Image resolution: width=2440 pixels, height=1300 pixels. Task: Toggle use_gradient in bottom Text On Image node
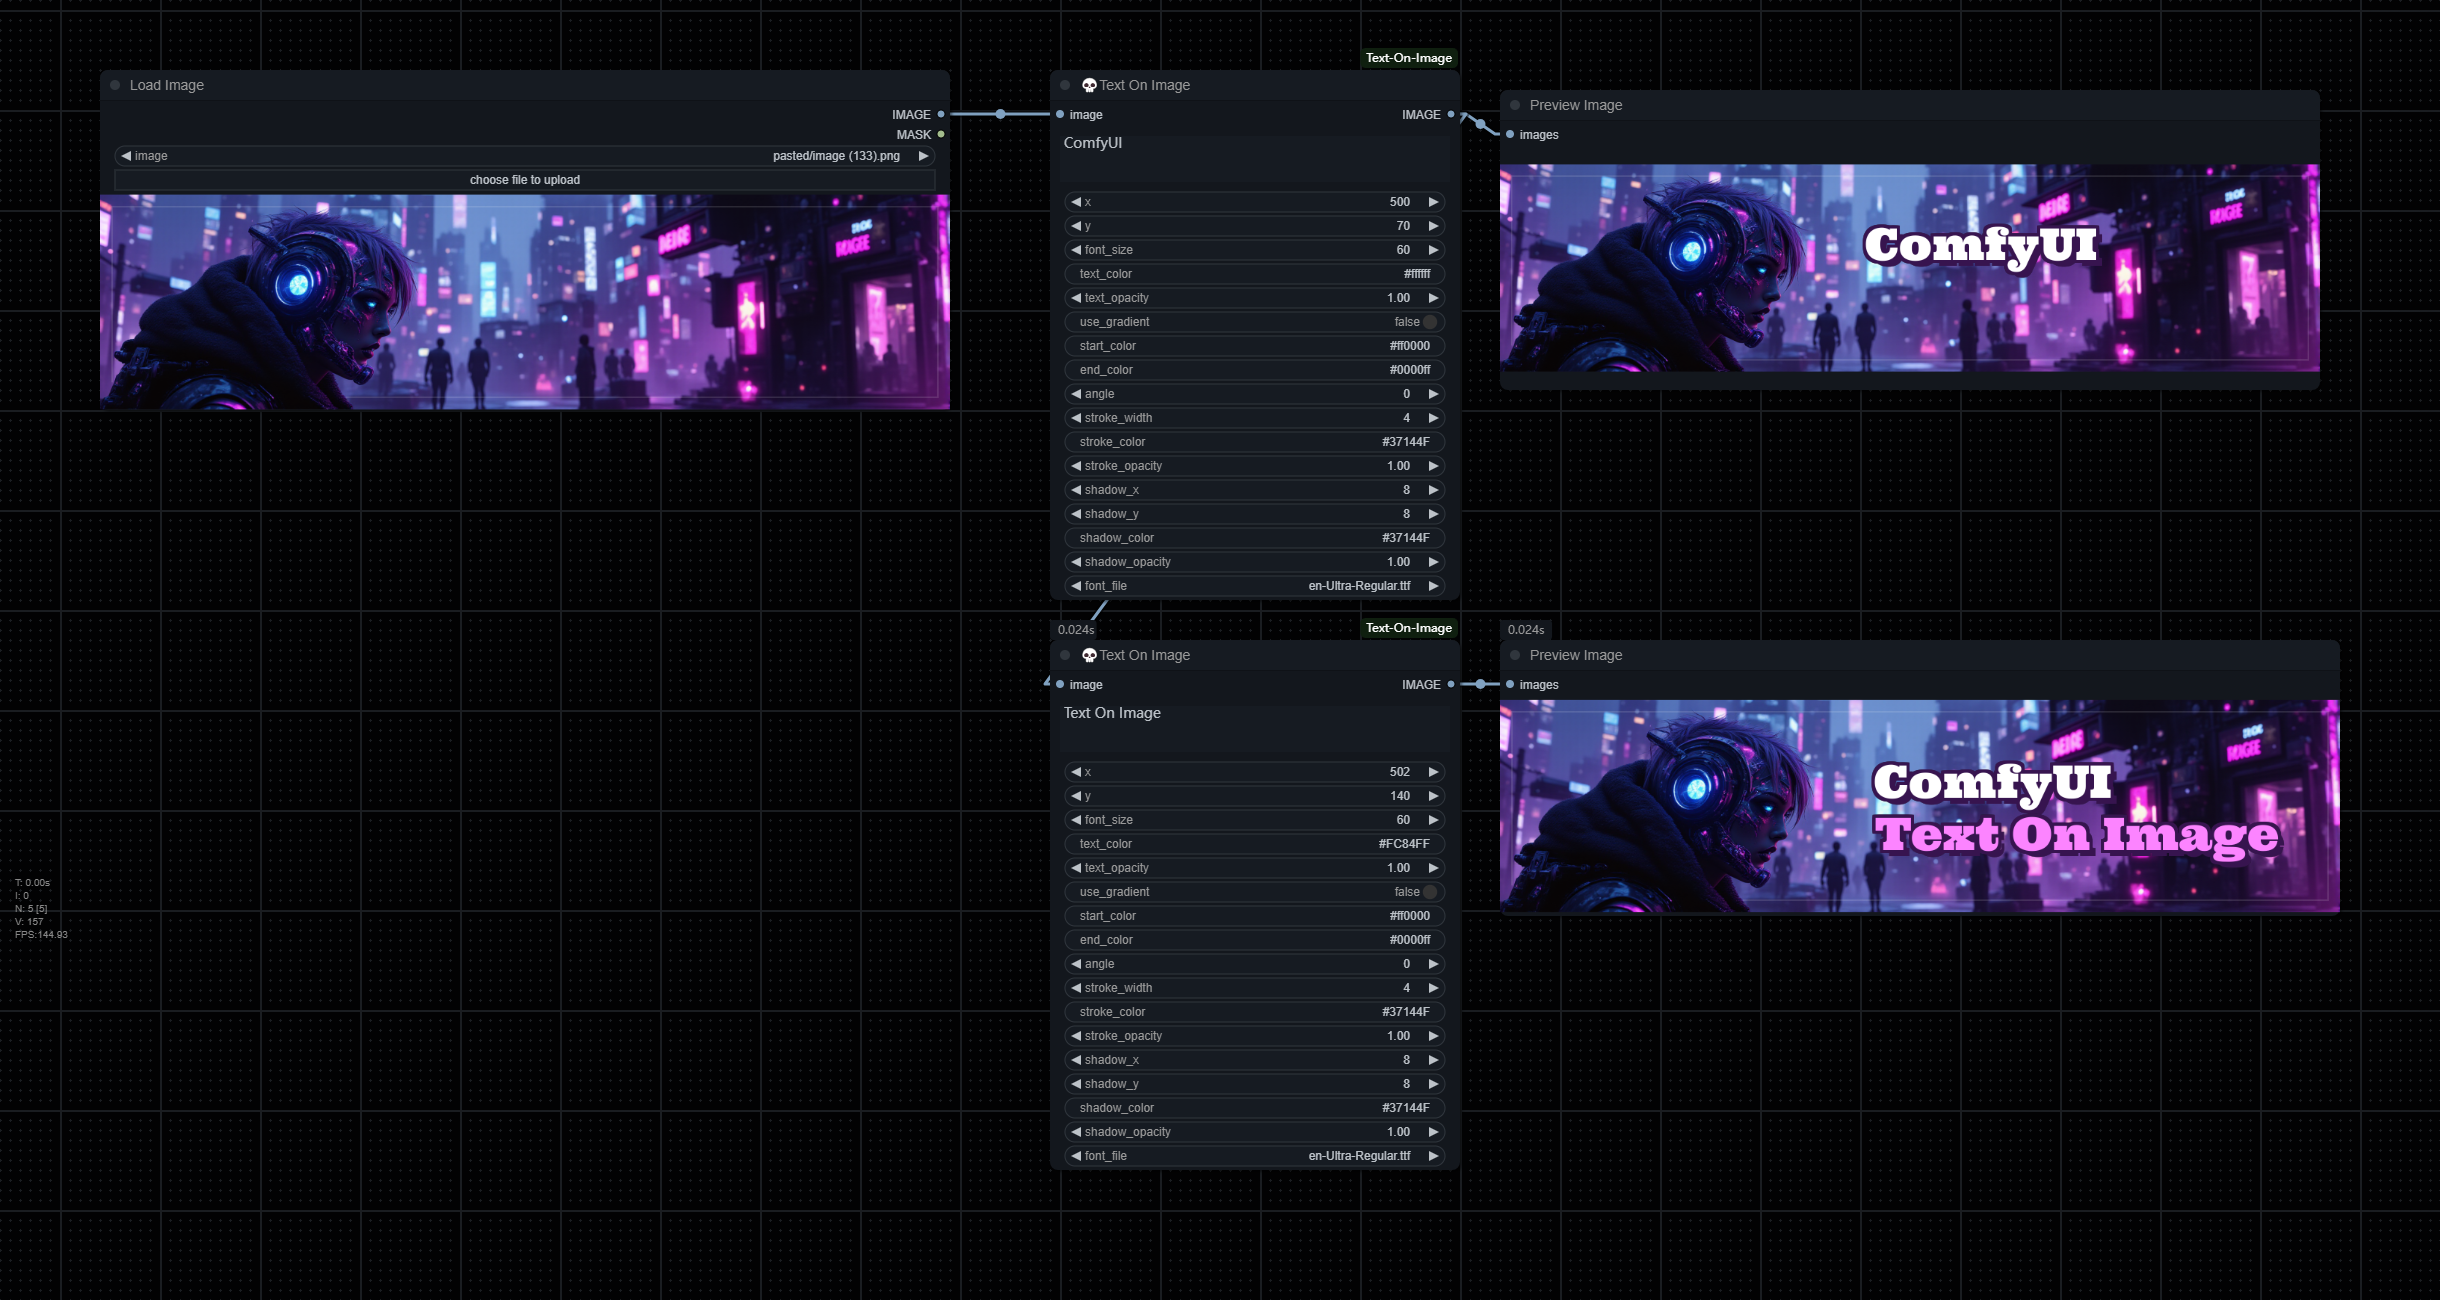coord(1429,892)
